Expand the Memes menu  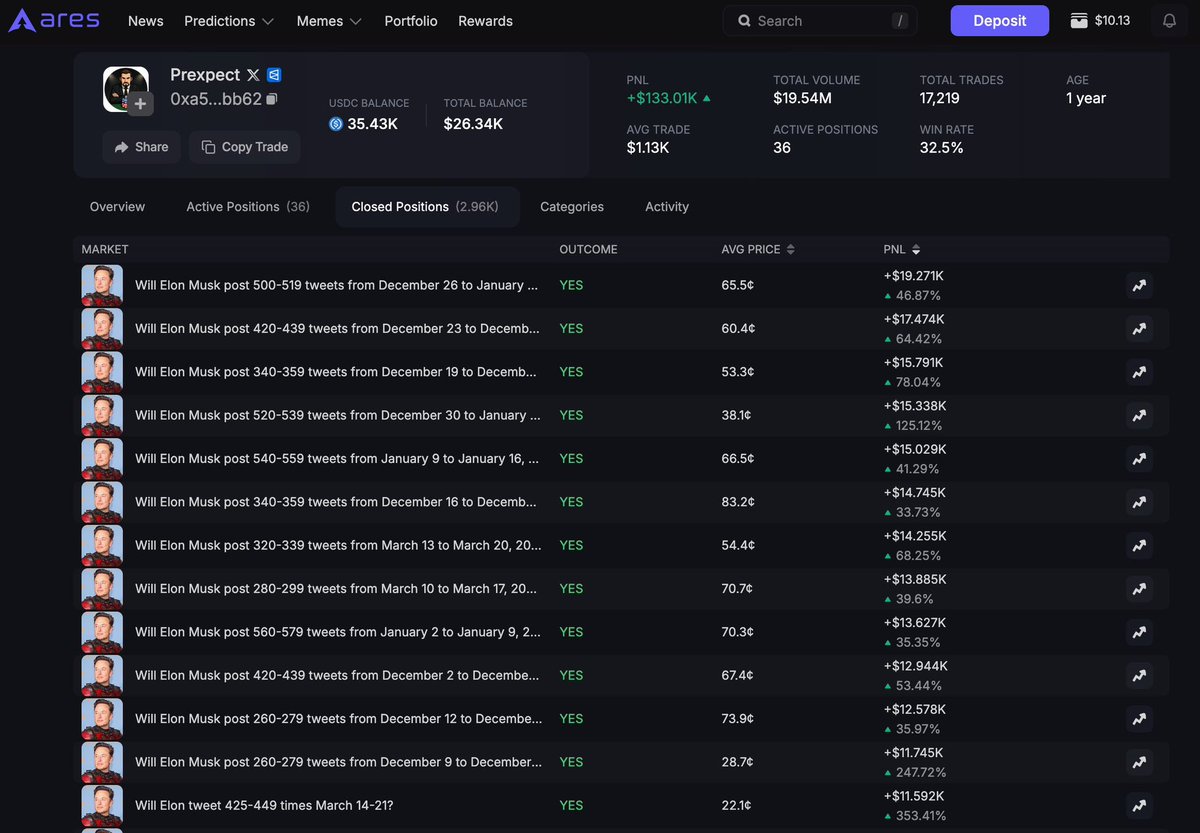tap(329, 21)
